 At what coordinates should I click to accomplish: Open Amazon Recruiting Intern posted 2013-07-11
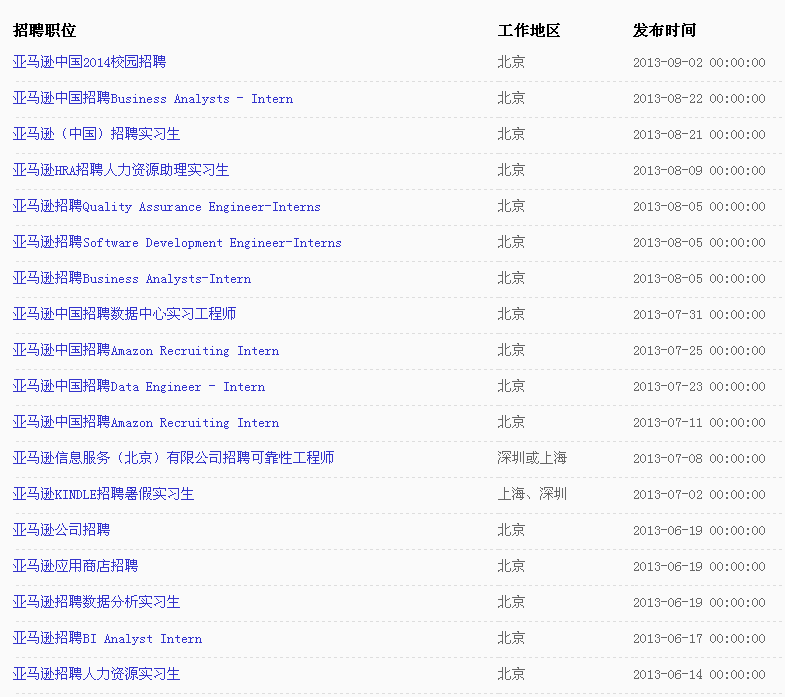pos(146,422)
